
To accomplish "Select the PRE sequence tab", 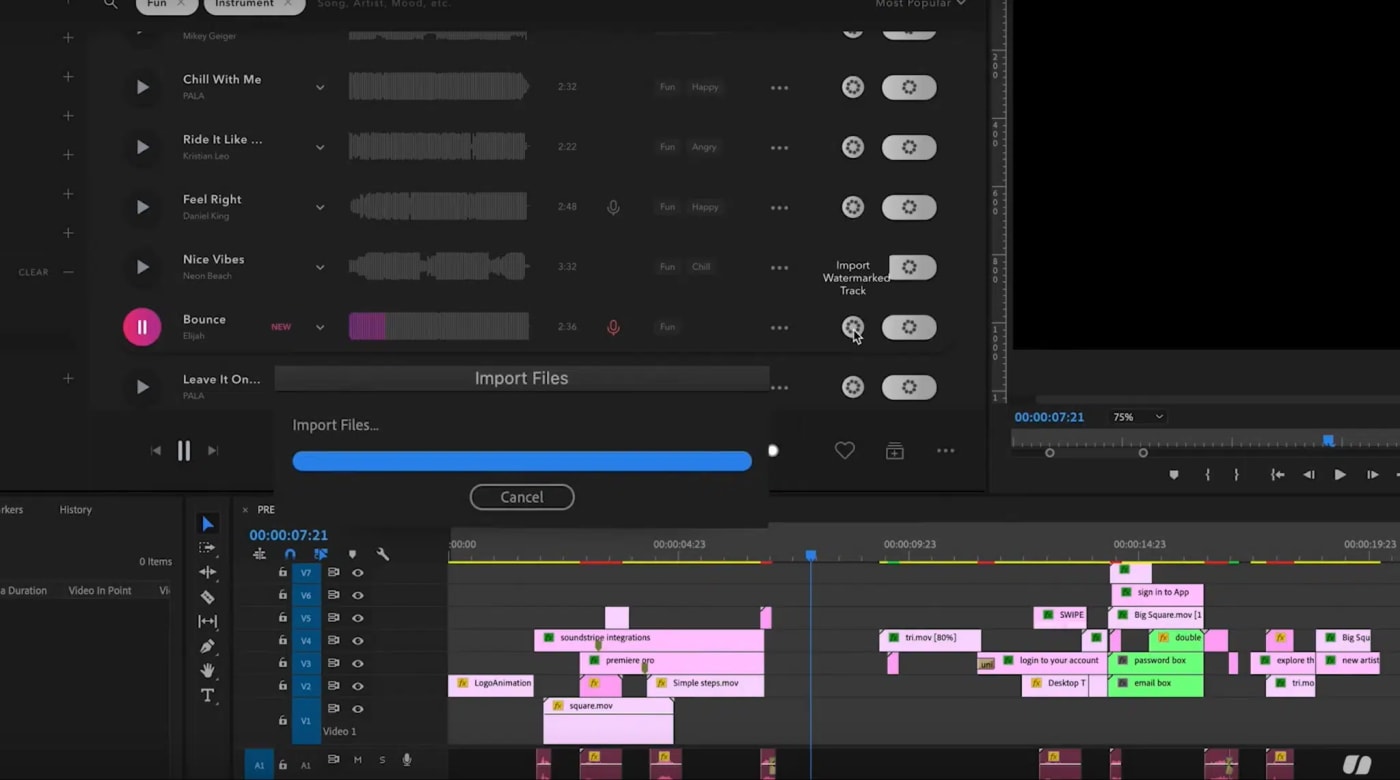I will [x=265, y=509].
